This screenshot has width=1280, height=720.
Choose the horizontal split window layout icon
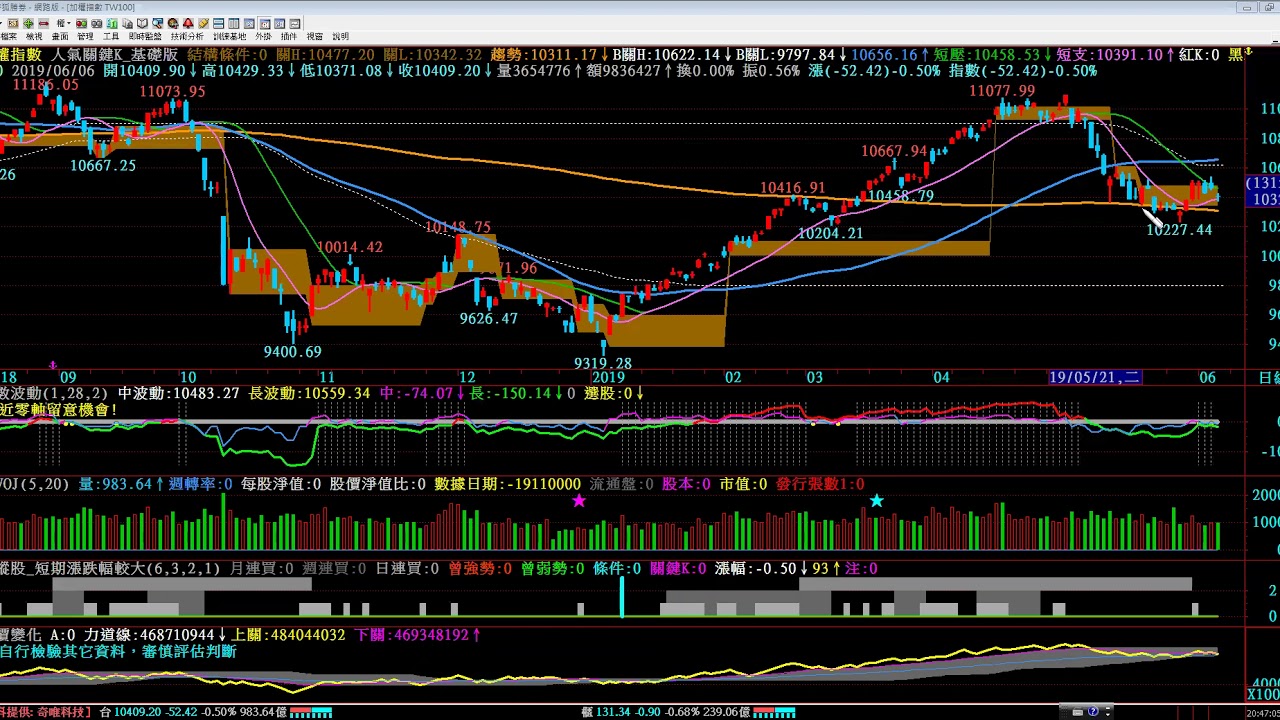[x=218, y=23]
